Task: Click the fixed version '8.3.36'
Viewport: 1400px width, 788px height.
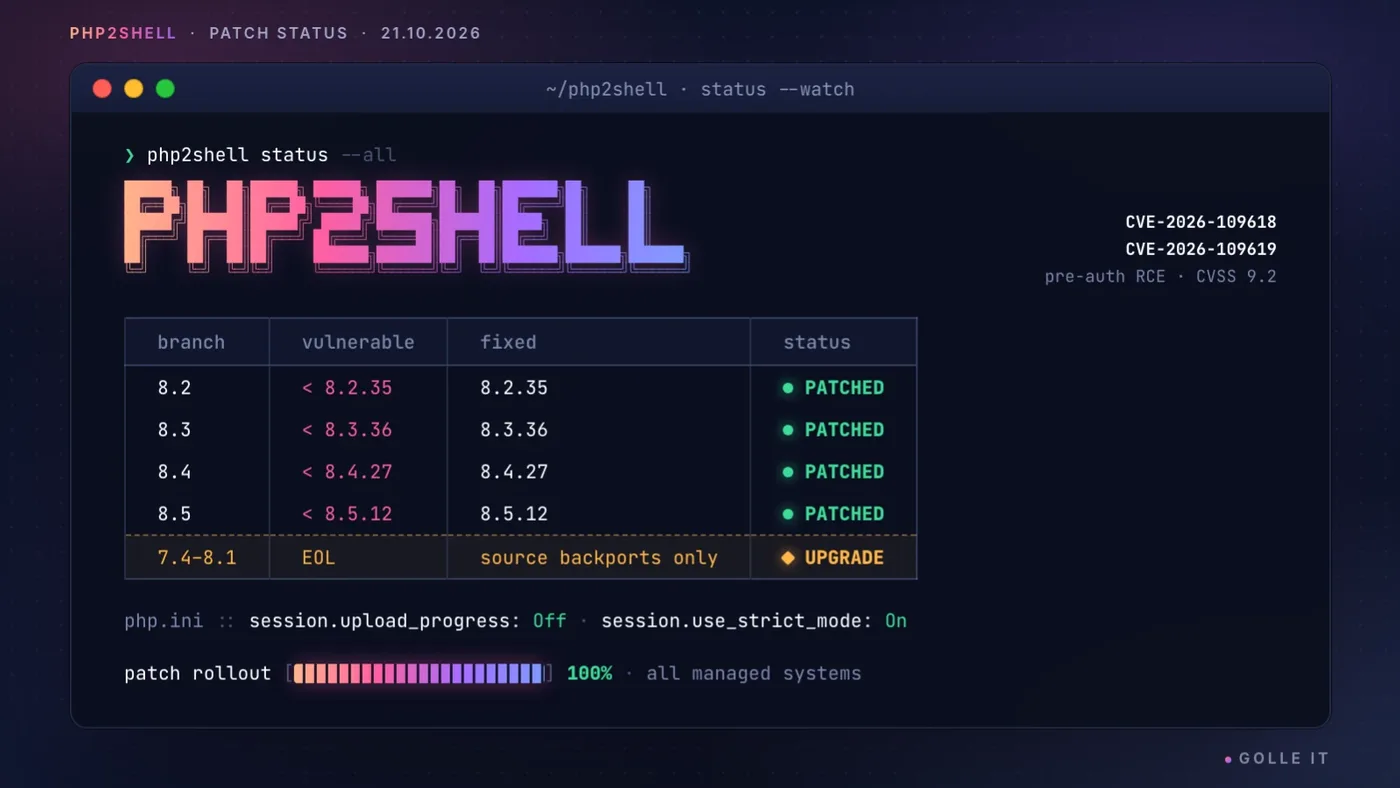Action: tap(514, 430)
